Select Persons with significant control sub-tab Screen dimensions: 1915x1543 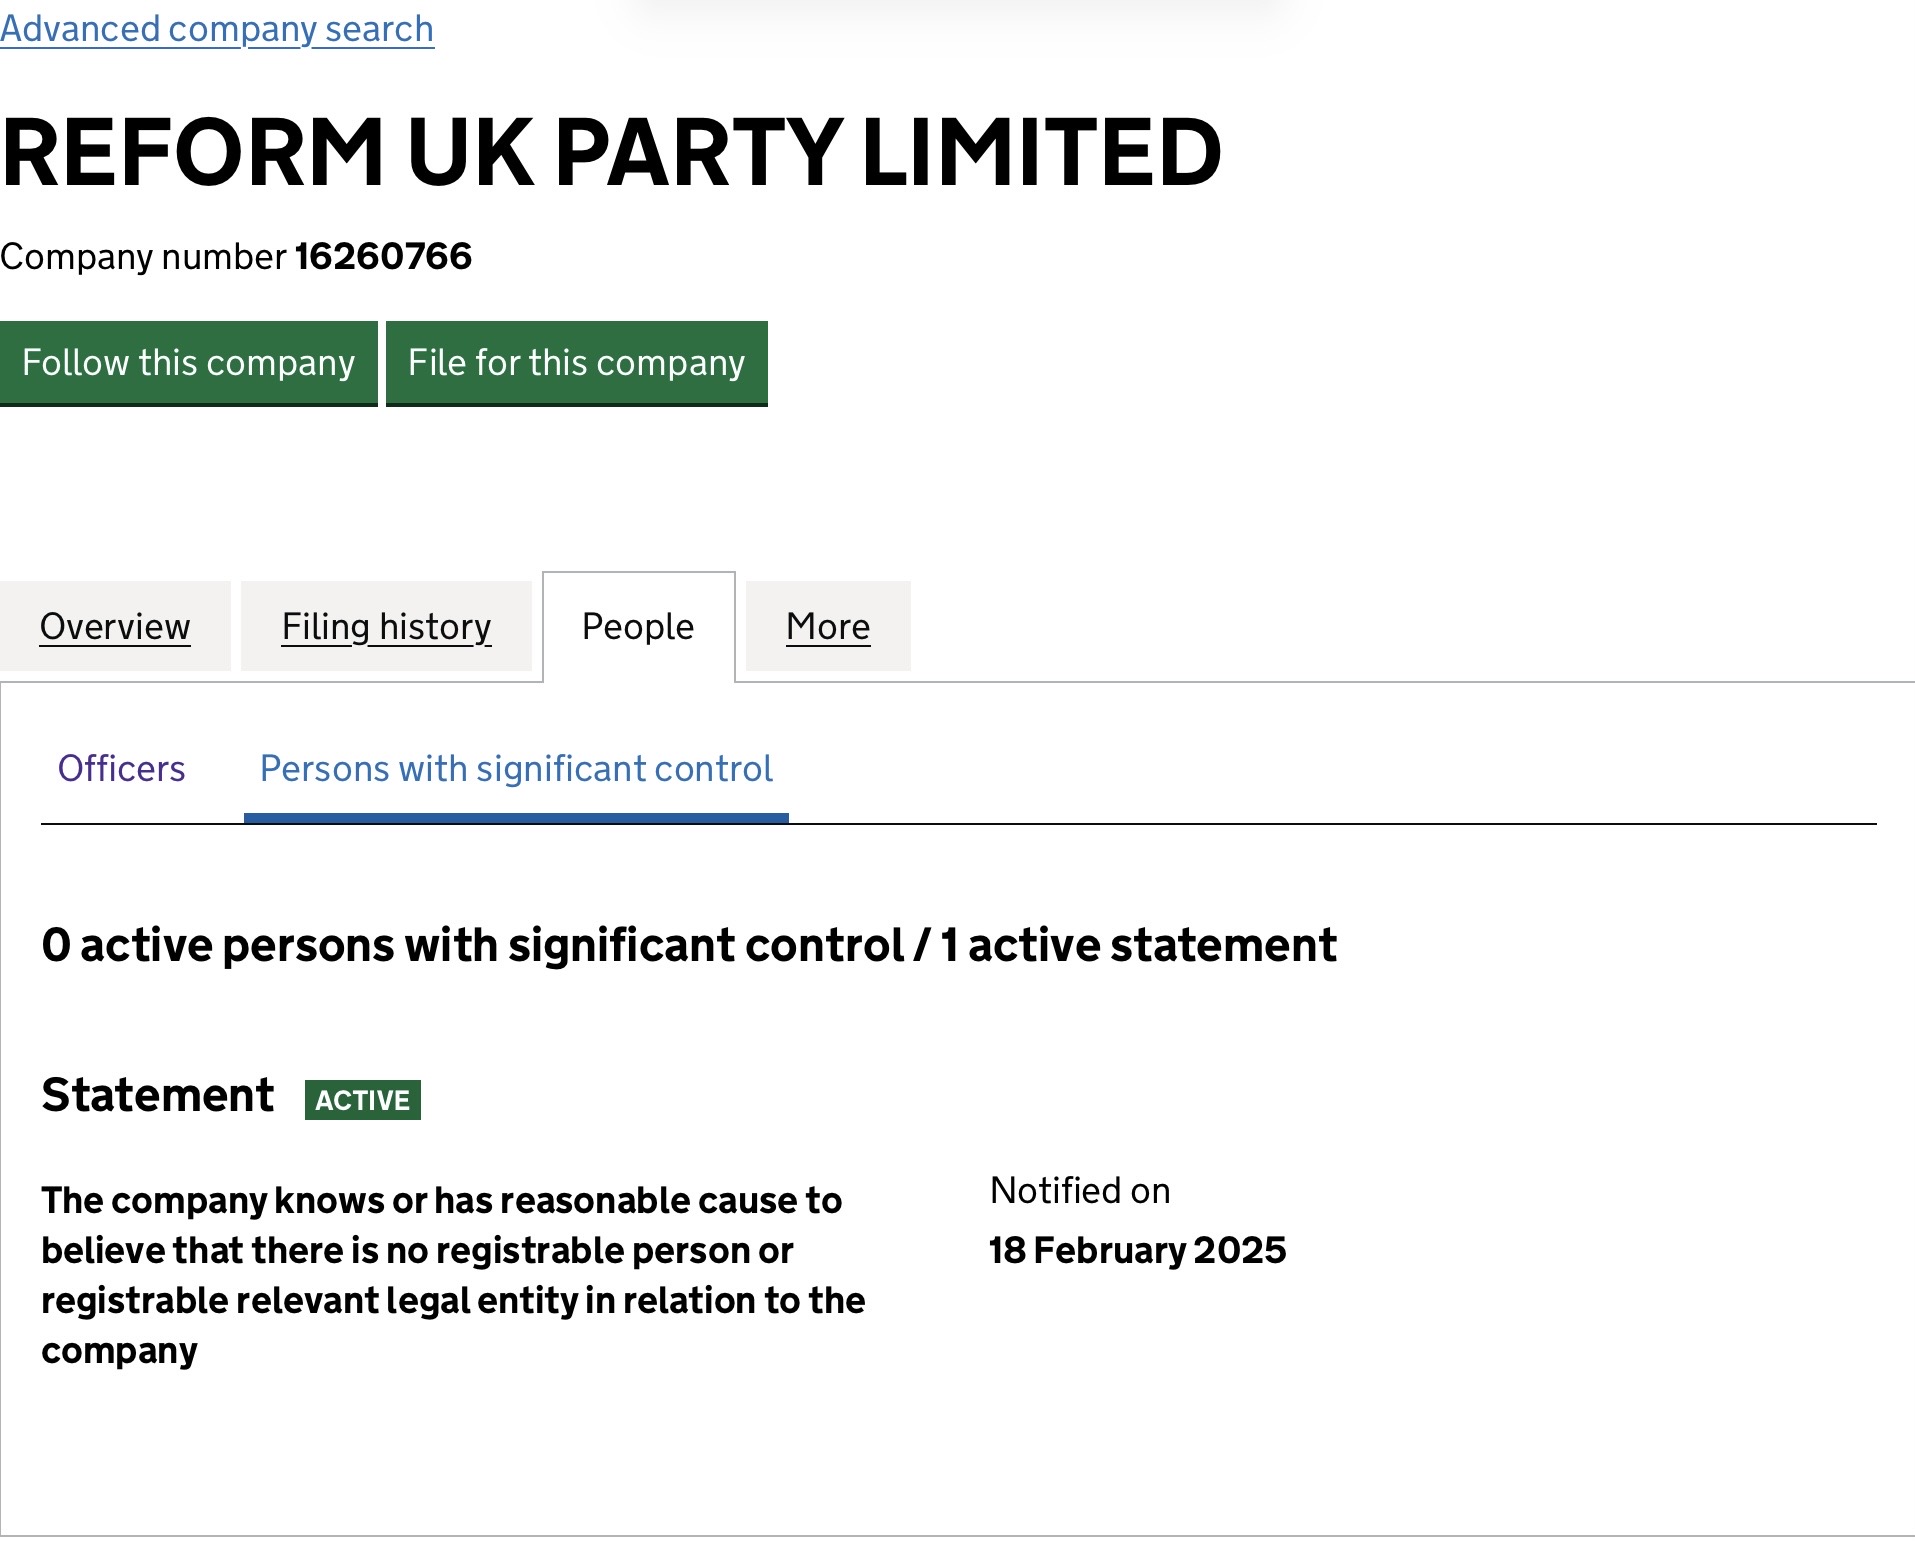click(516, 768)
